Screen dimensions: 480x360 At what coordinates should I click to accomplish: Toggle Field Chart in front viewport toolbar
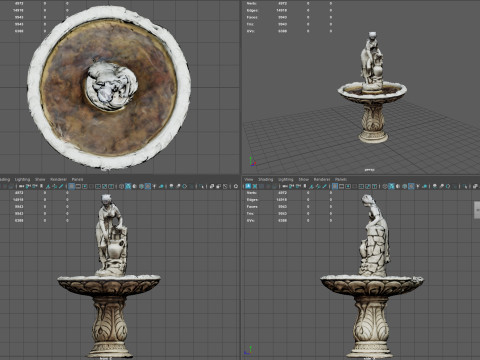point(98,186)
